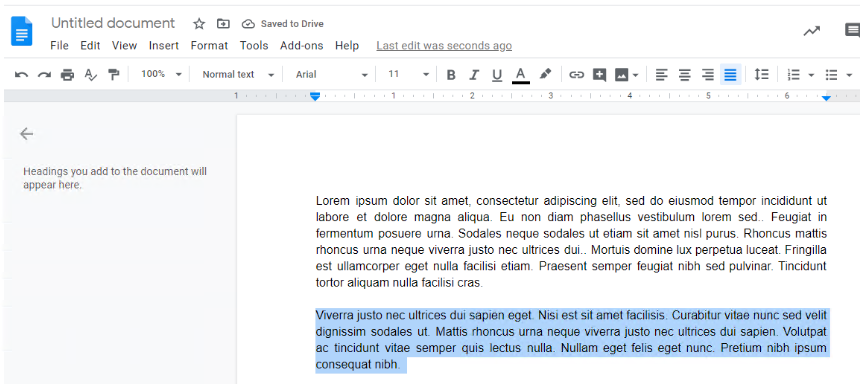The width and height of the screenshot is (861, 385).
Task: Click the insert image icon
Action: coord(622,75)
